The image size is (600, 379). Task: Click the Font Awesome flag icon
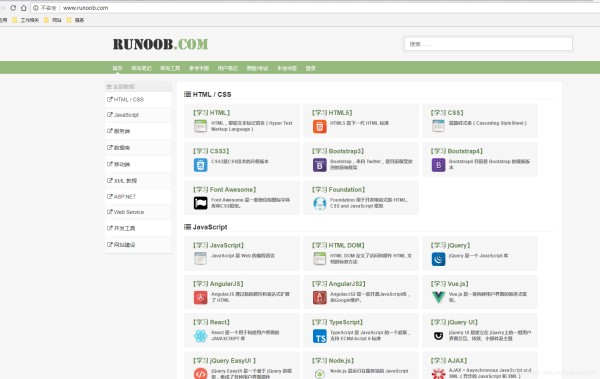click(x=200, y=203)
